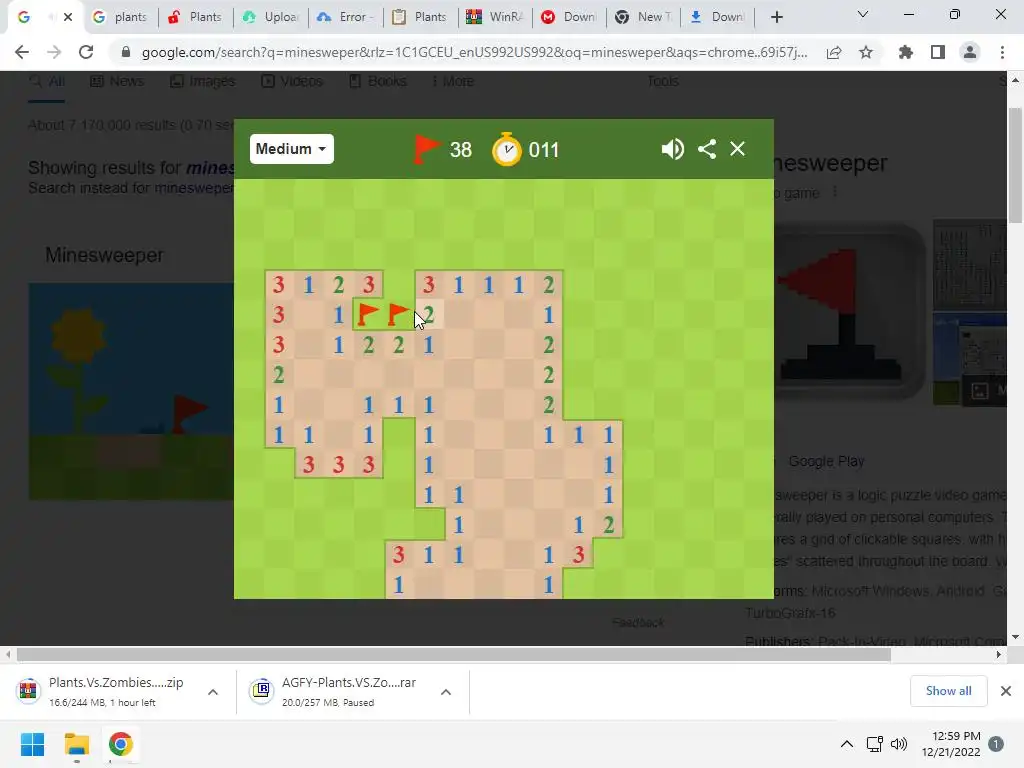This screenshot has width=1024, height=768.
Task: Open the Books search filter
Action: [377, 81]
